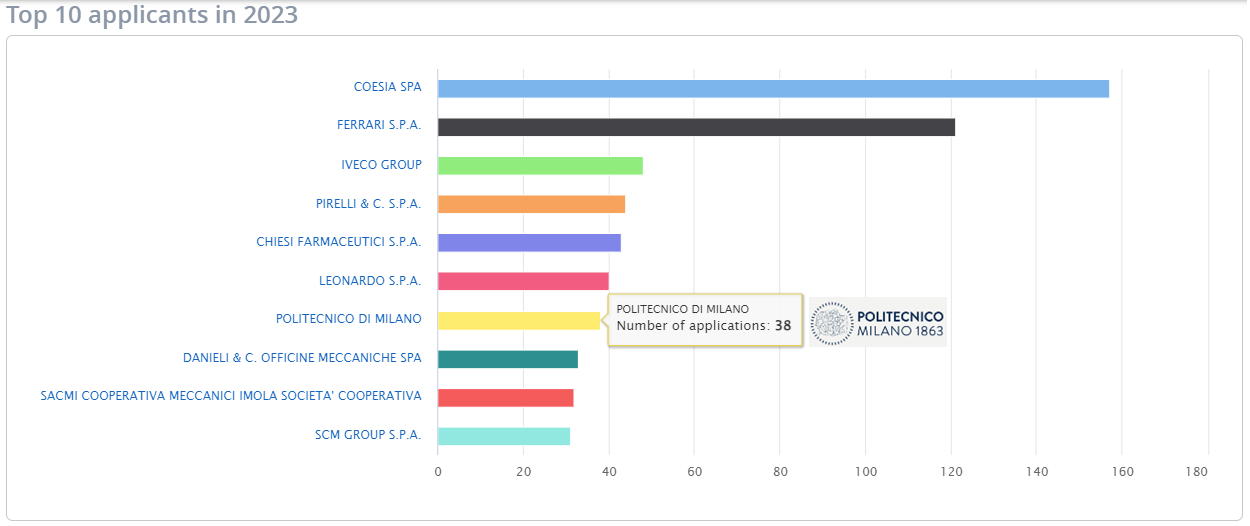The width and height of the screenshot is (1250, 526).
Task: Select the LEONARDO S.P.A. label
Action: 370,281
